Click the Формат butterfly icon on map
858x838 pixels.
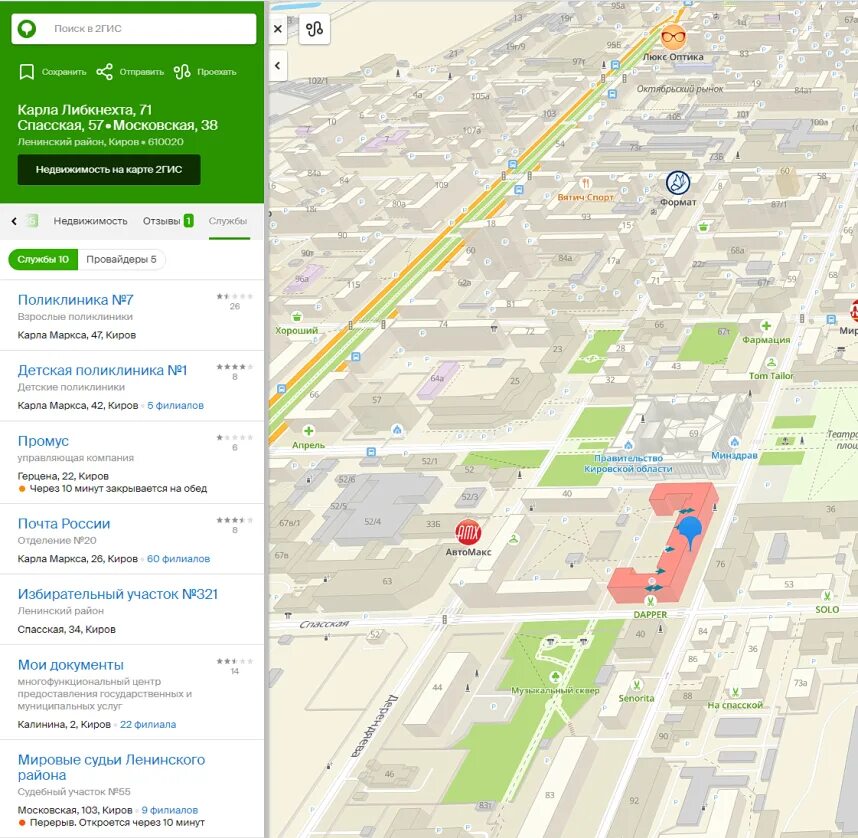pos(677,183)
